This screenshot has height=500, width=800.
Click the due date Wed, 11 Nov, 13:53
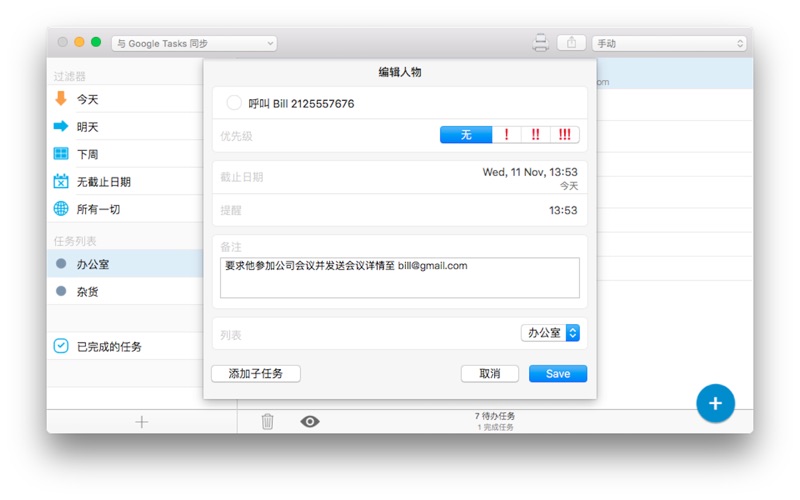530,172
